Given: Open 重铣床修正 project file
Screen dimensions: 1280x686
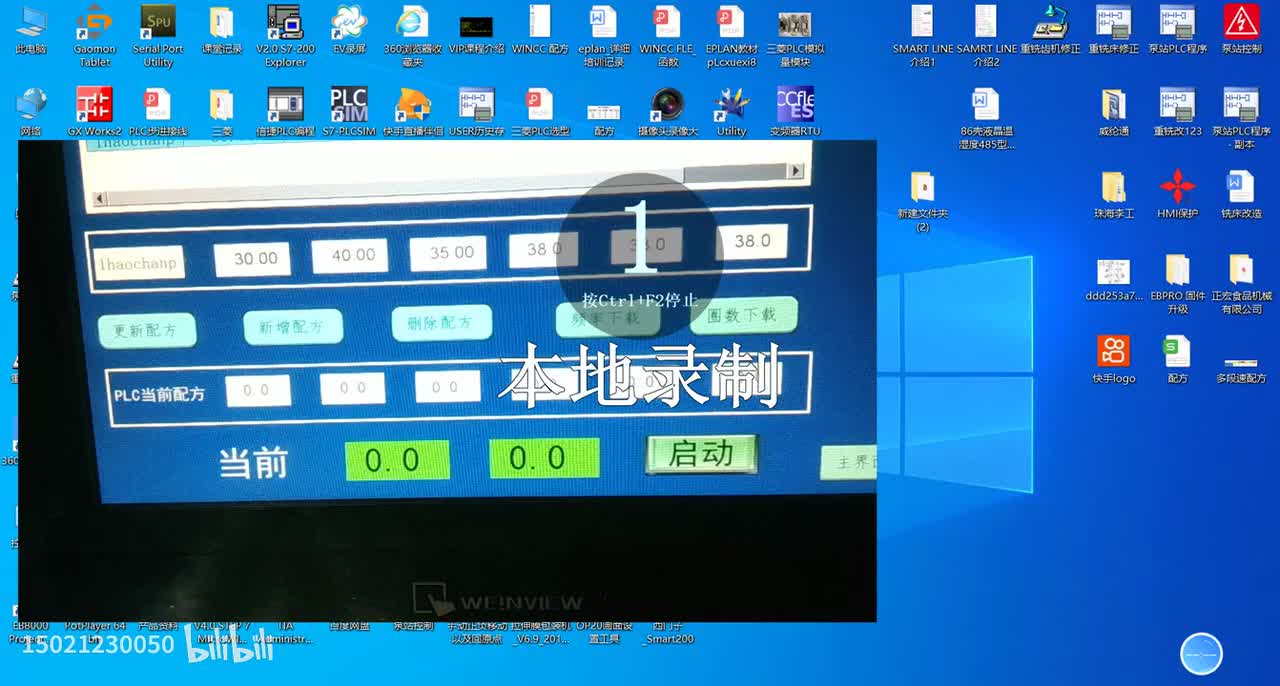Looking at the screenshot, I should point(1113,30).
